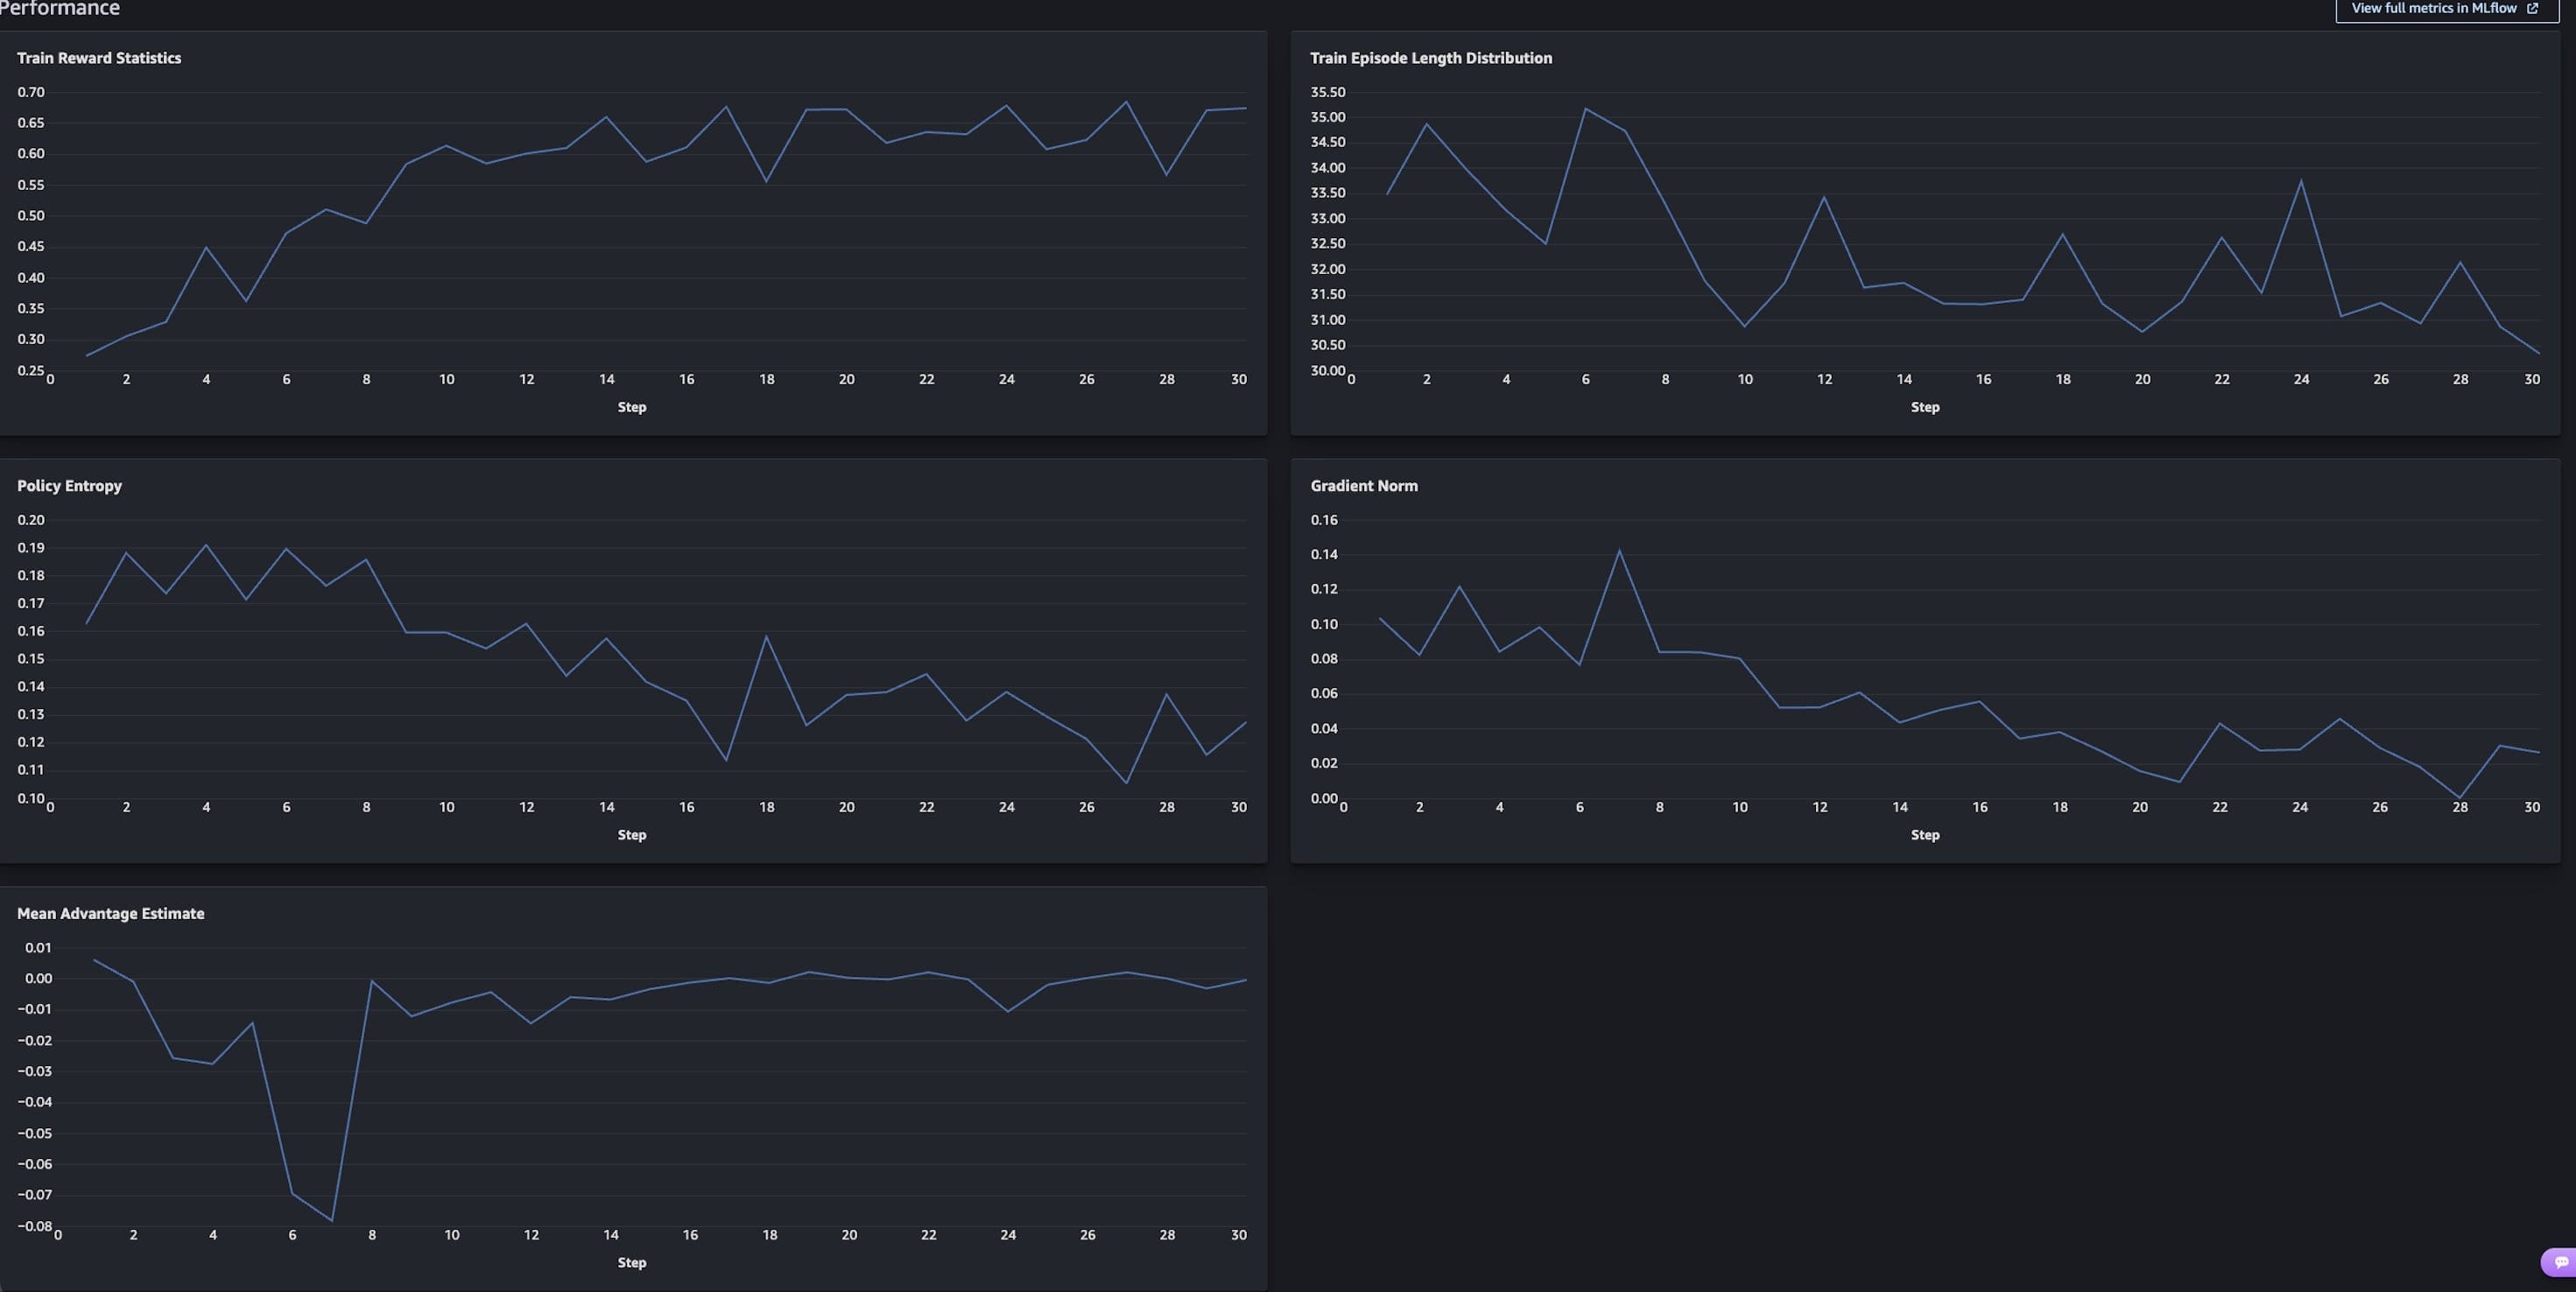Click the Step axis label under Policy Entropy
Viewport: 2576px width, 1292px height.
tap(632, 834)
